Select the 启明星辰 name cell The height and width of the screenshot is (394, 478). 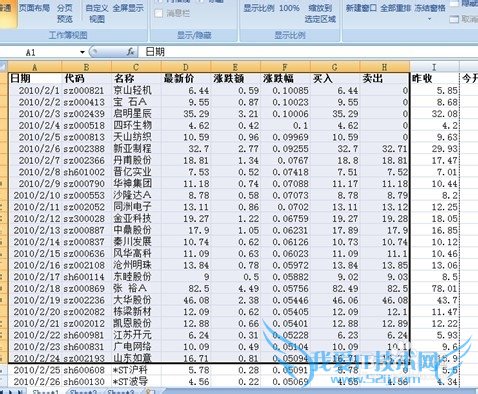pyautogui.click(x=136, y=114)
